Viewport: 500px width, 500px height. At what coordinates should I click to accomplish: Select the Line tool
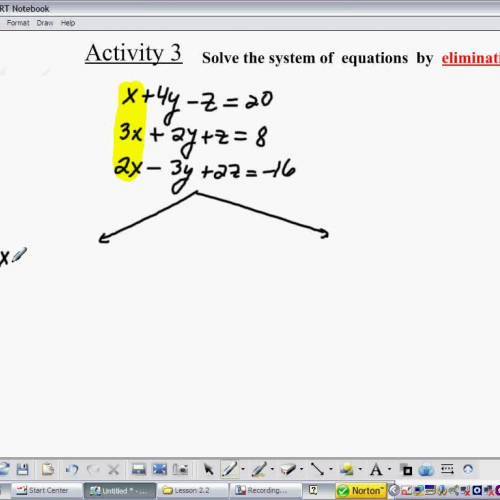(317, 470)
